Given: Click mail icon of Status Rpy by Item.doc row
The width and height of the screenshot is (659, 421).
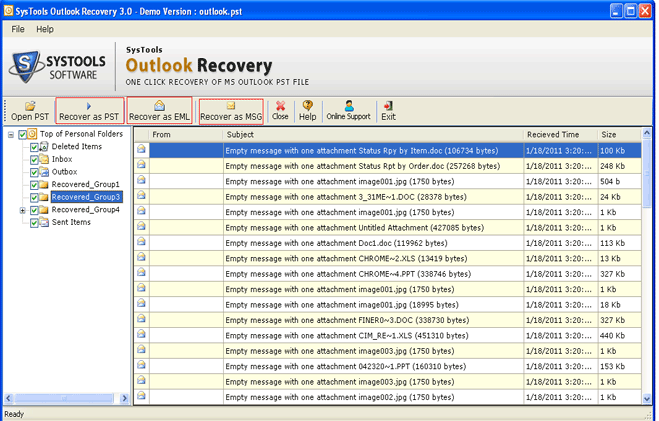Looking at the screenshot, I should 142,149.
